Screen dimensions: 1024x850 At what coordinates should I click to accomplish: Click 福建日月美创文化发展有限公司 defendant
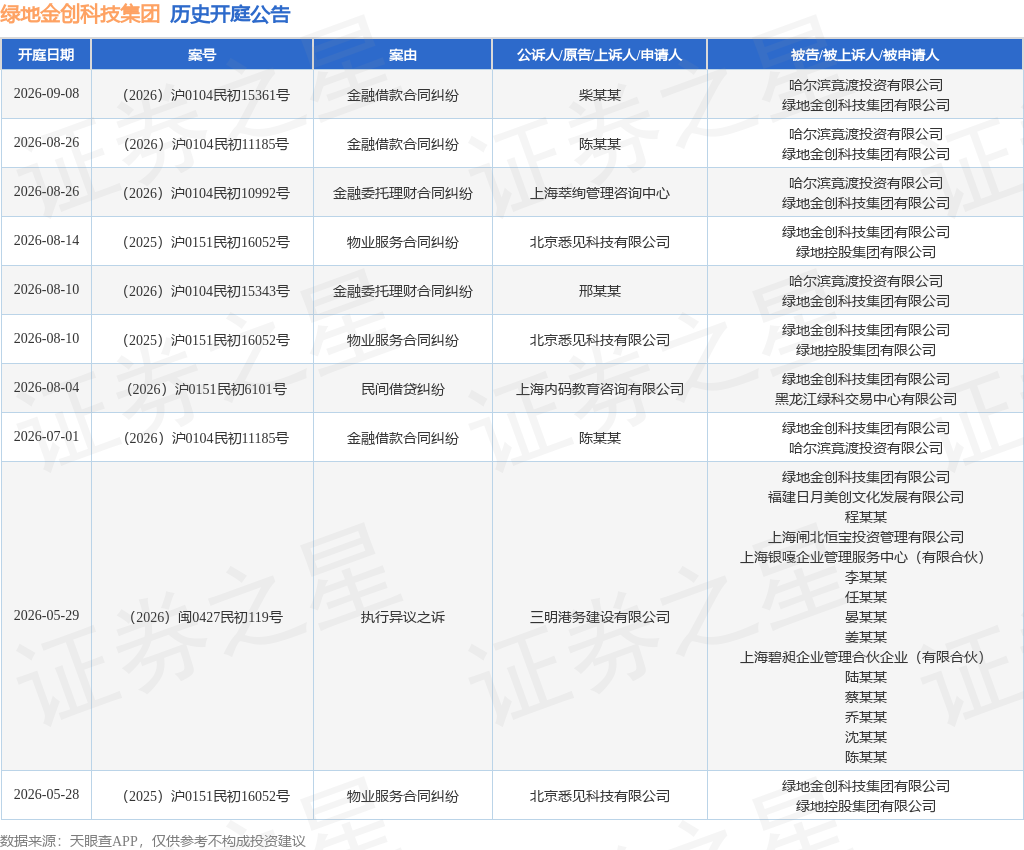click(x=865, y=497)
